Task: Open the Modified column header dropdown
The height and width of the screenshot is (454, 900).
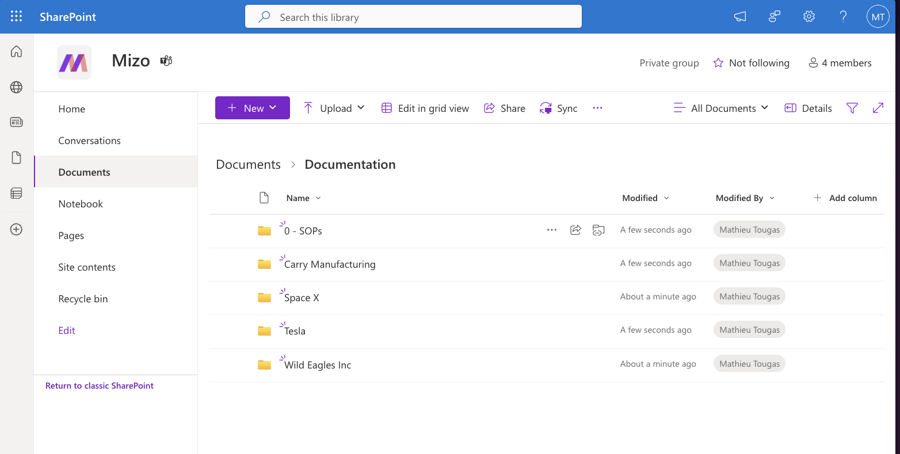Action: [646, 198]
